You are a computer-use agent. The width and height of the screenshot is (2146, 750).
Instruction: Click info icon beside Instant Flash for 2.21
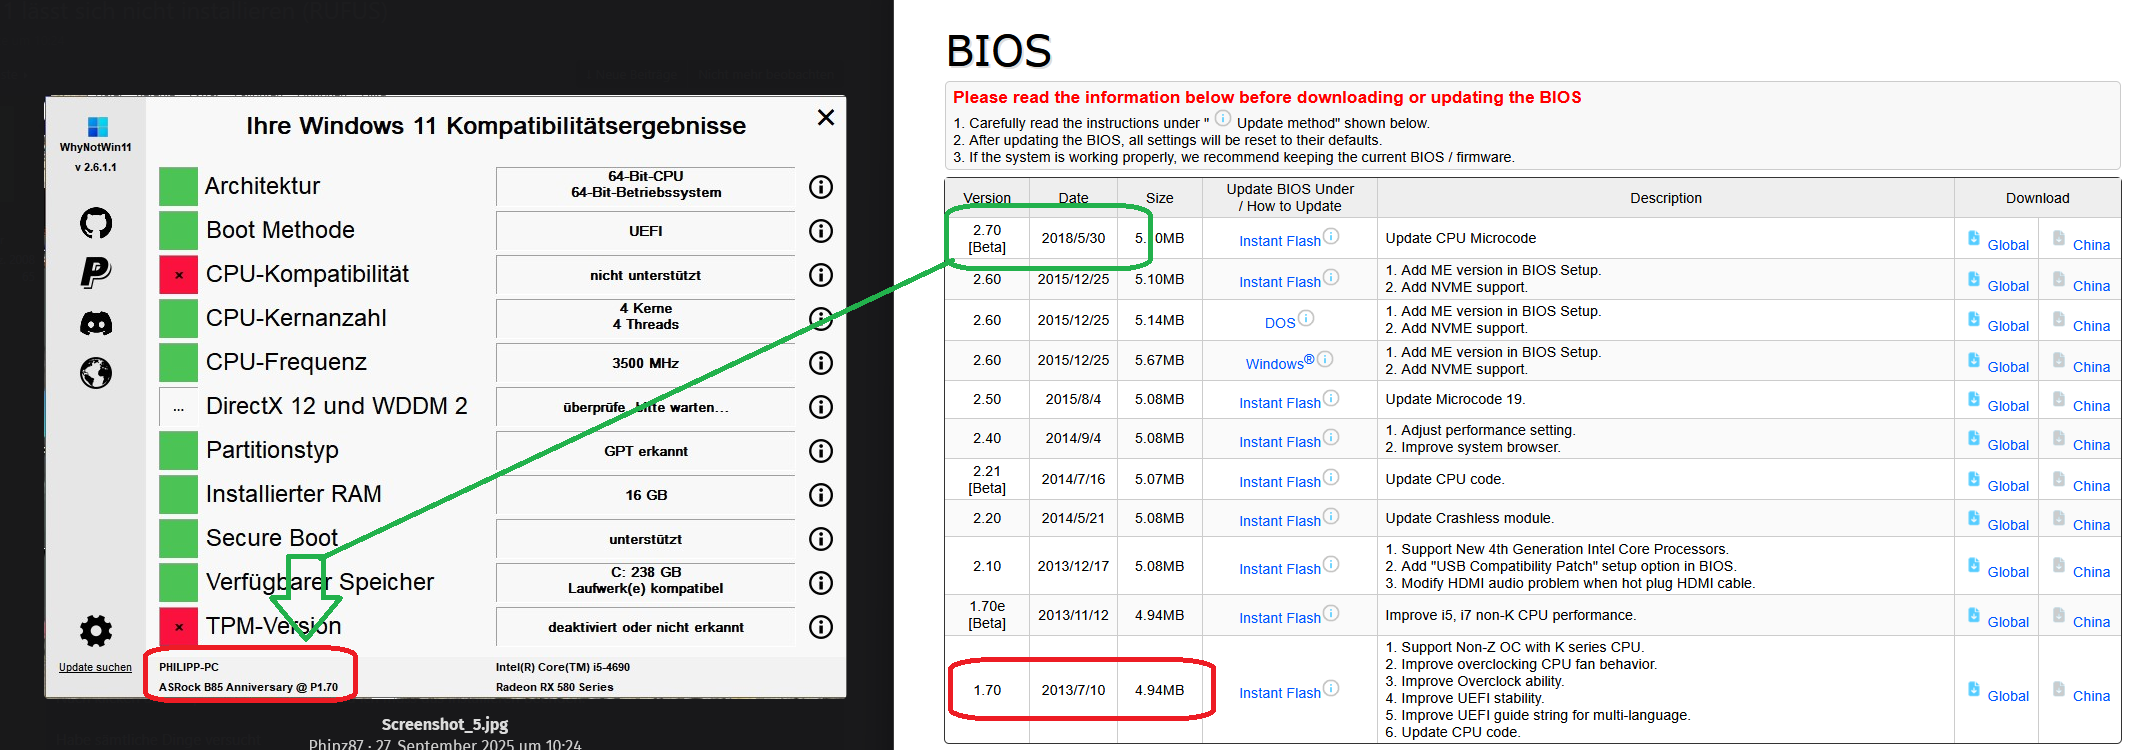pos(1331,477)
